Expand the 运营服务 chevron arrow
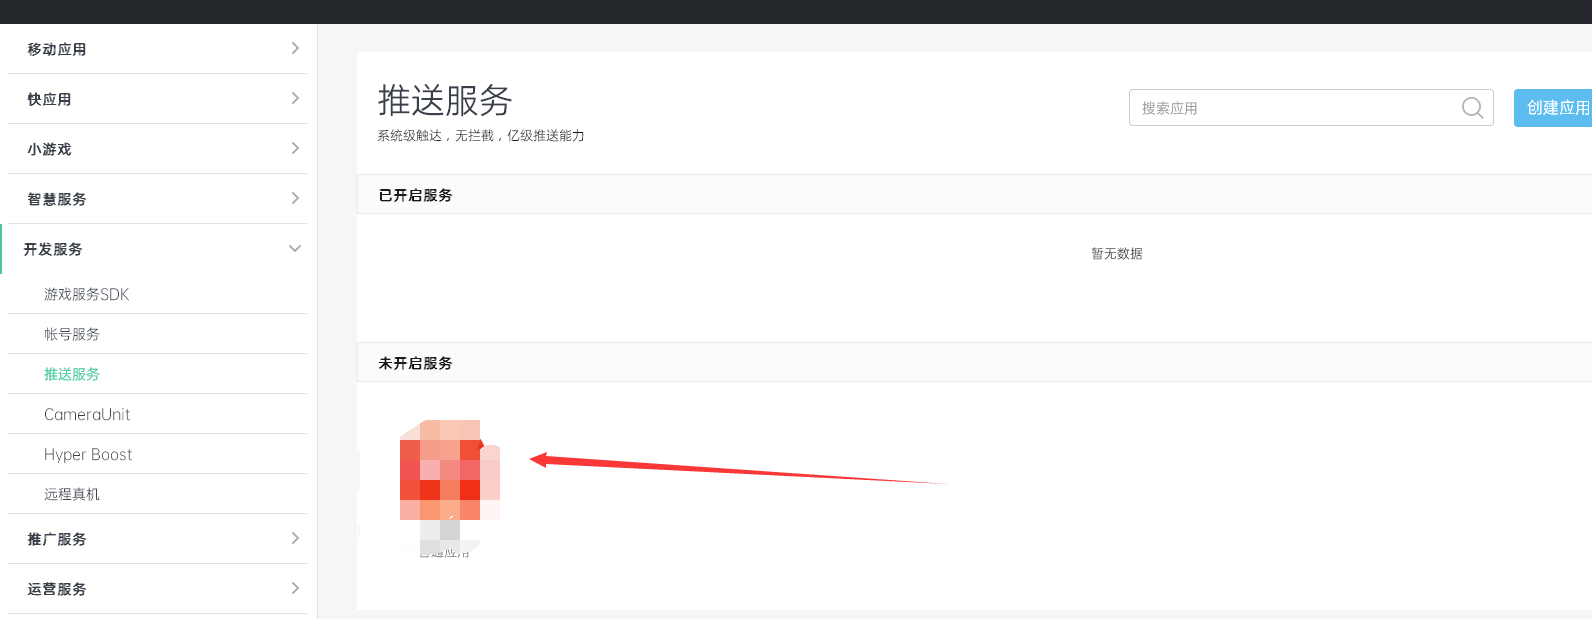This screenshot has height=619, width=1592. (x=295, y=588)
